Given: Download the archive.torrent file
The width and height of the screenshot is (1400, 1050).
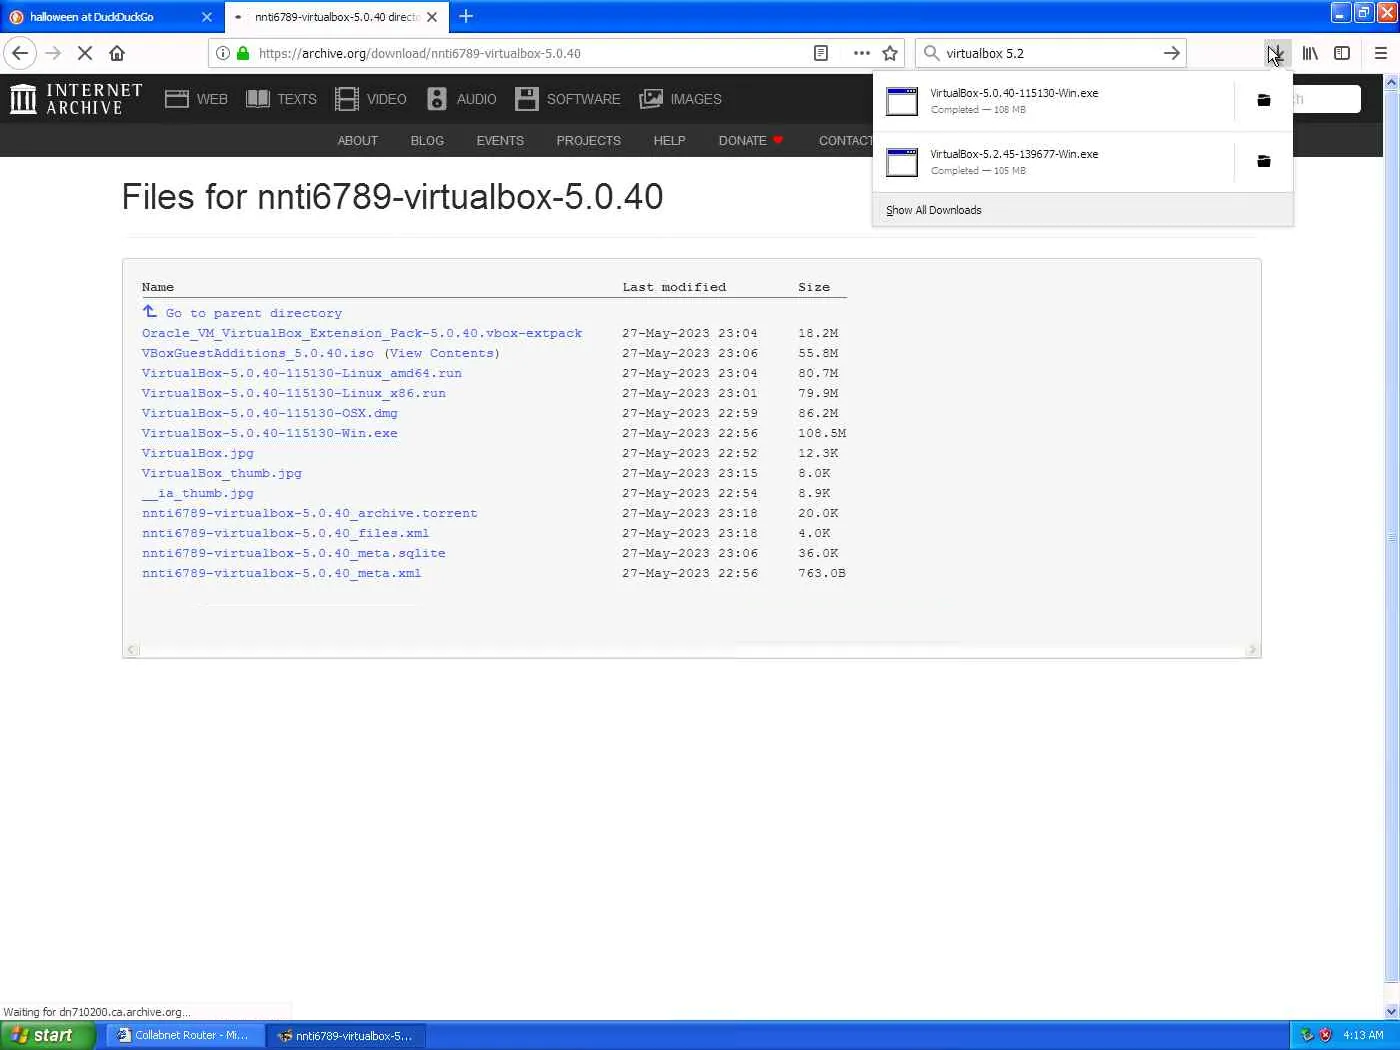Looking at the screenshot, I should [x=310, y=513].
